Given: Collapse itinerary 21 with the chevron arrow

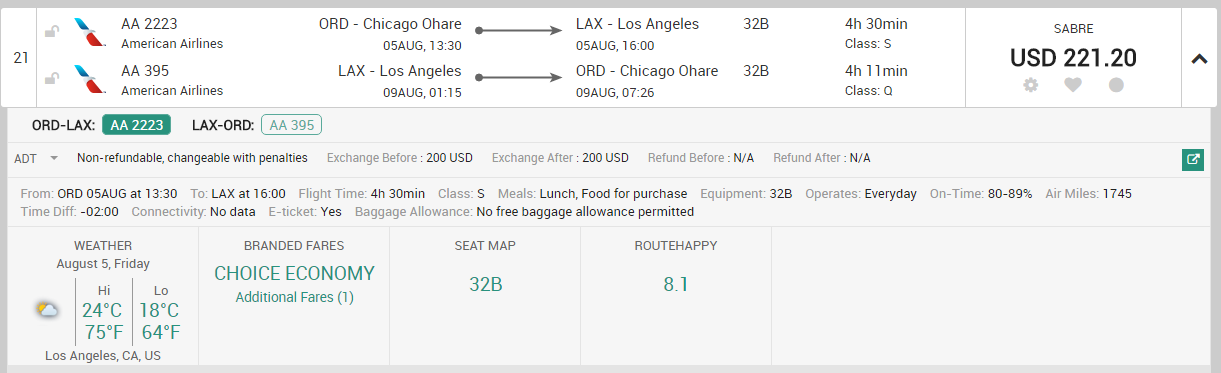Looking at the screenshot, I should pyautogui.click(x=1200, y=58).
